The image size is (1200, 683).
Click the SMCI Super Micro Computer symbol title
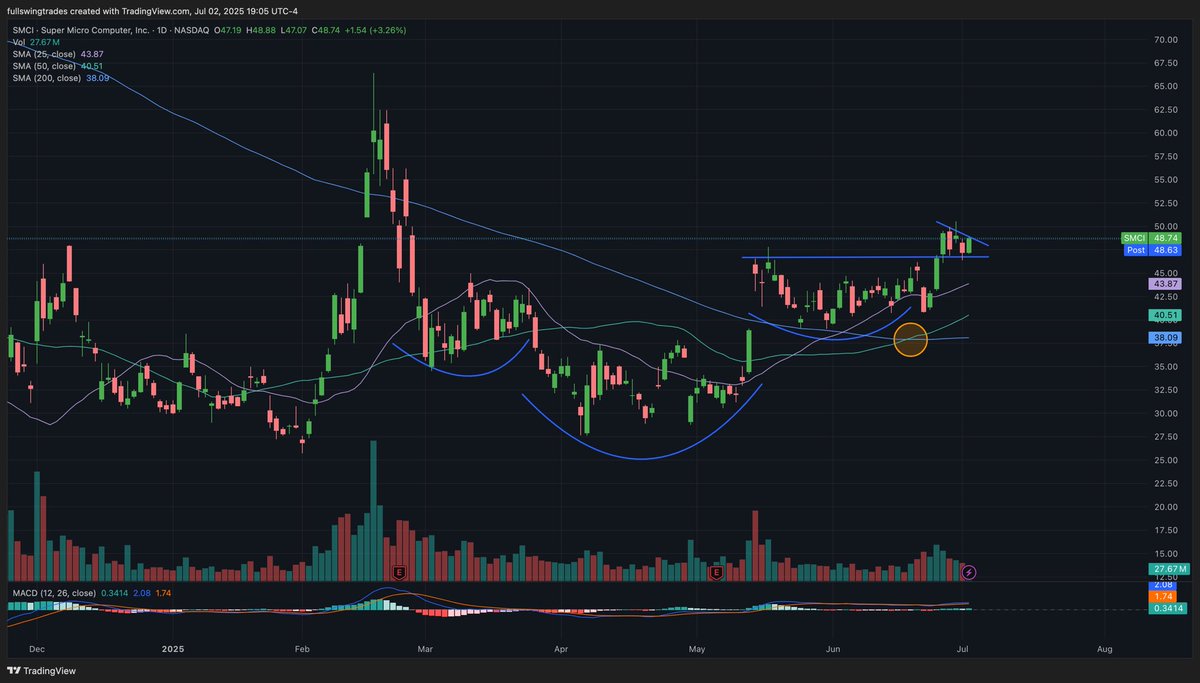pos(83,30)
